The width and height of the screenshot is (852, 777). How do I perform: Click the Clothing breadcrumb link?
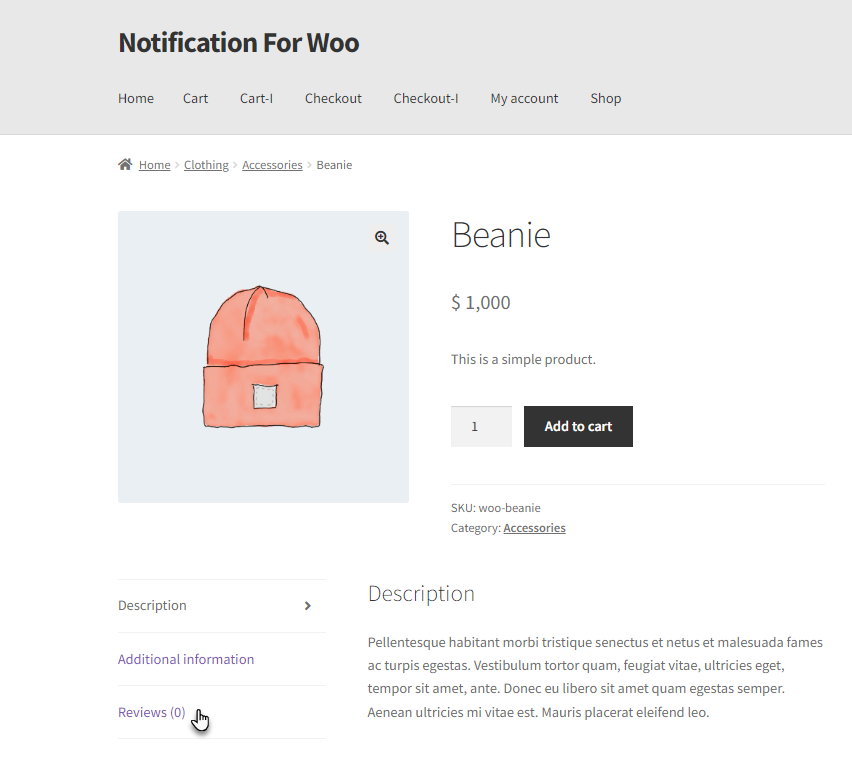click(206, 165)
